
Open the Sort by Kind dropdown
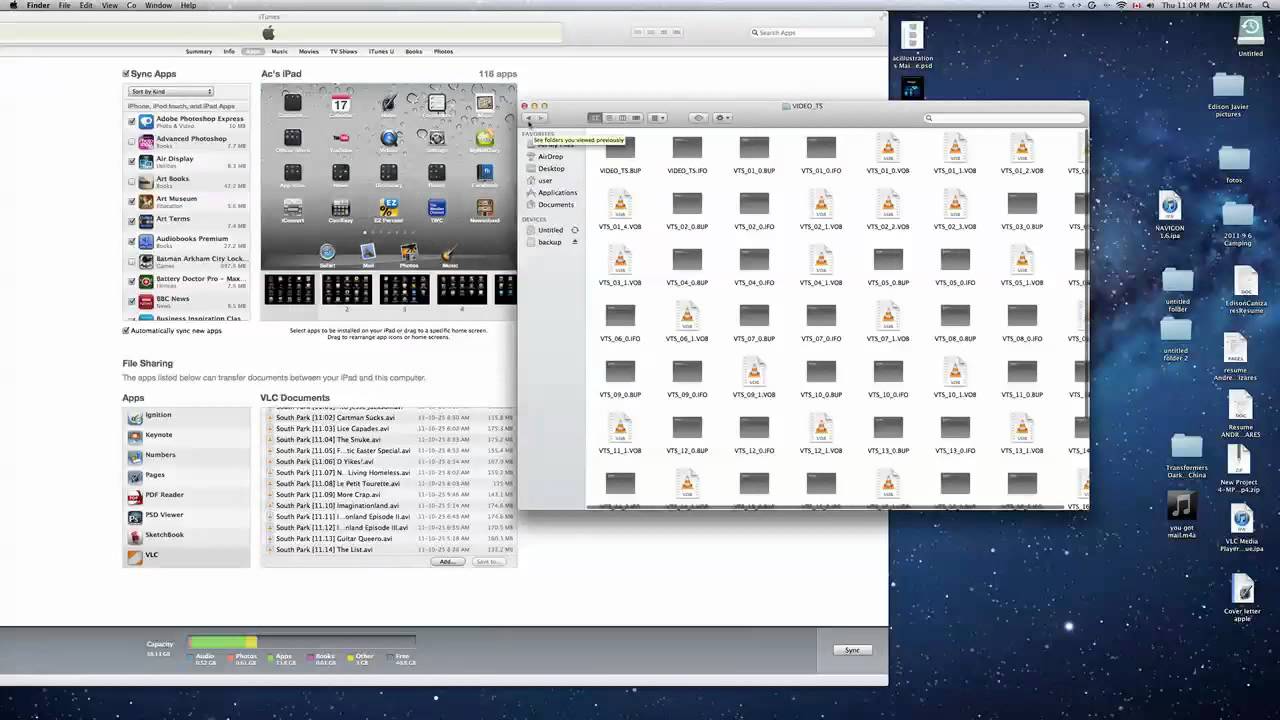170,91
